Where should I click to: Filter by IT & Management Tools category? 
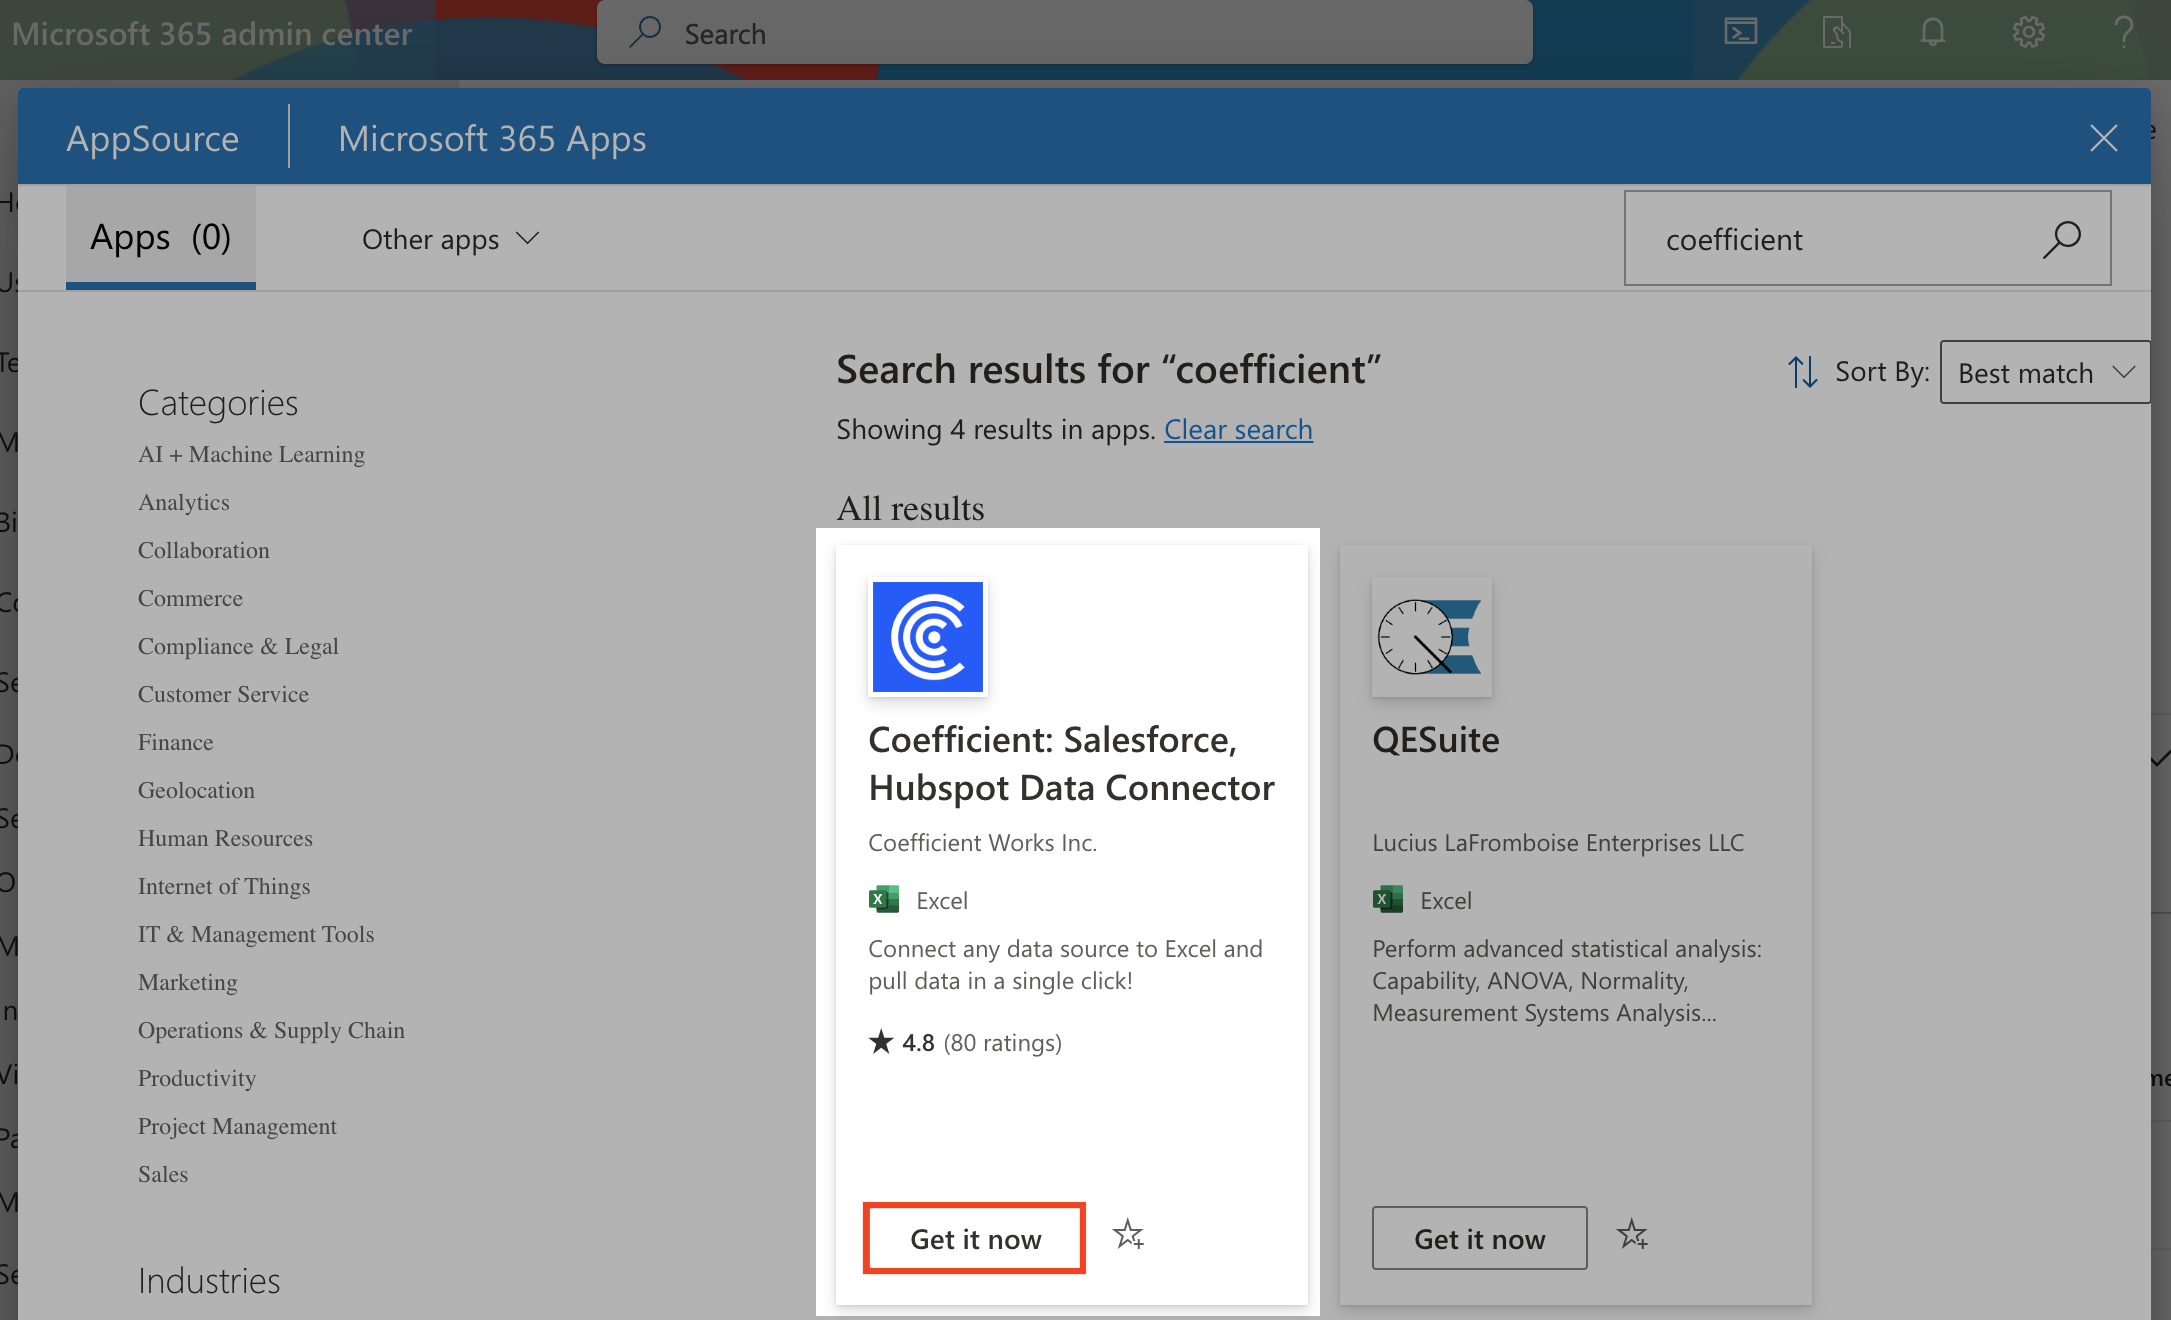256,934
